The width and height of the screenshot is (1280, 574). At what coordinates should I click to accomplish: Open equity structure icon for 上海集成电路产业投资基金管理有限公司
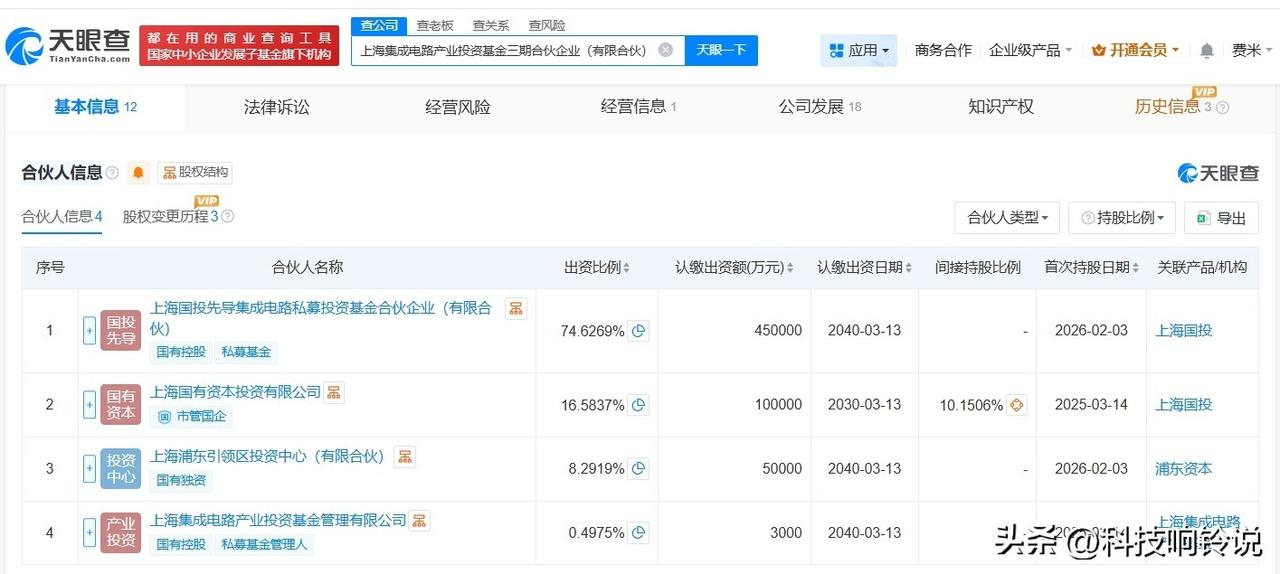point(419,520)
